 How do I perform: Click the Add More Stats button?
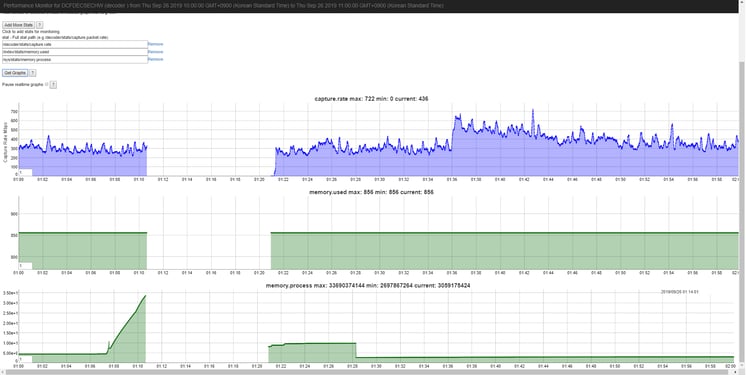click(19, 25)
